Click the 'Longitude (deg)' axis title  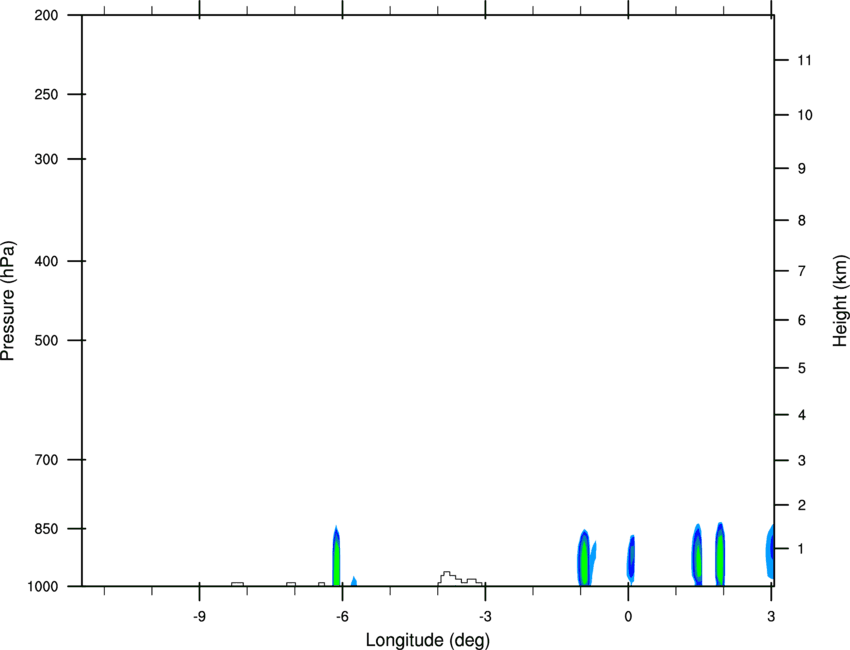428,640
